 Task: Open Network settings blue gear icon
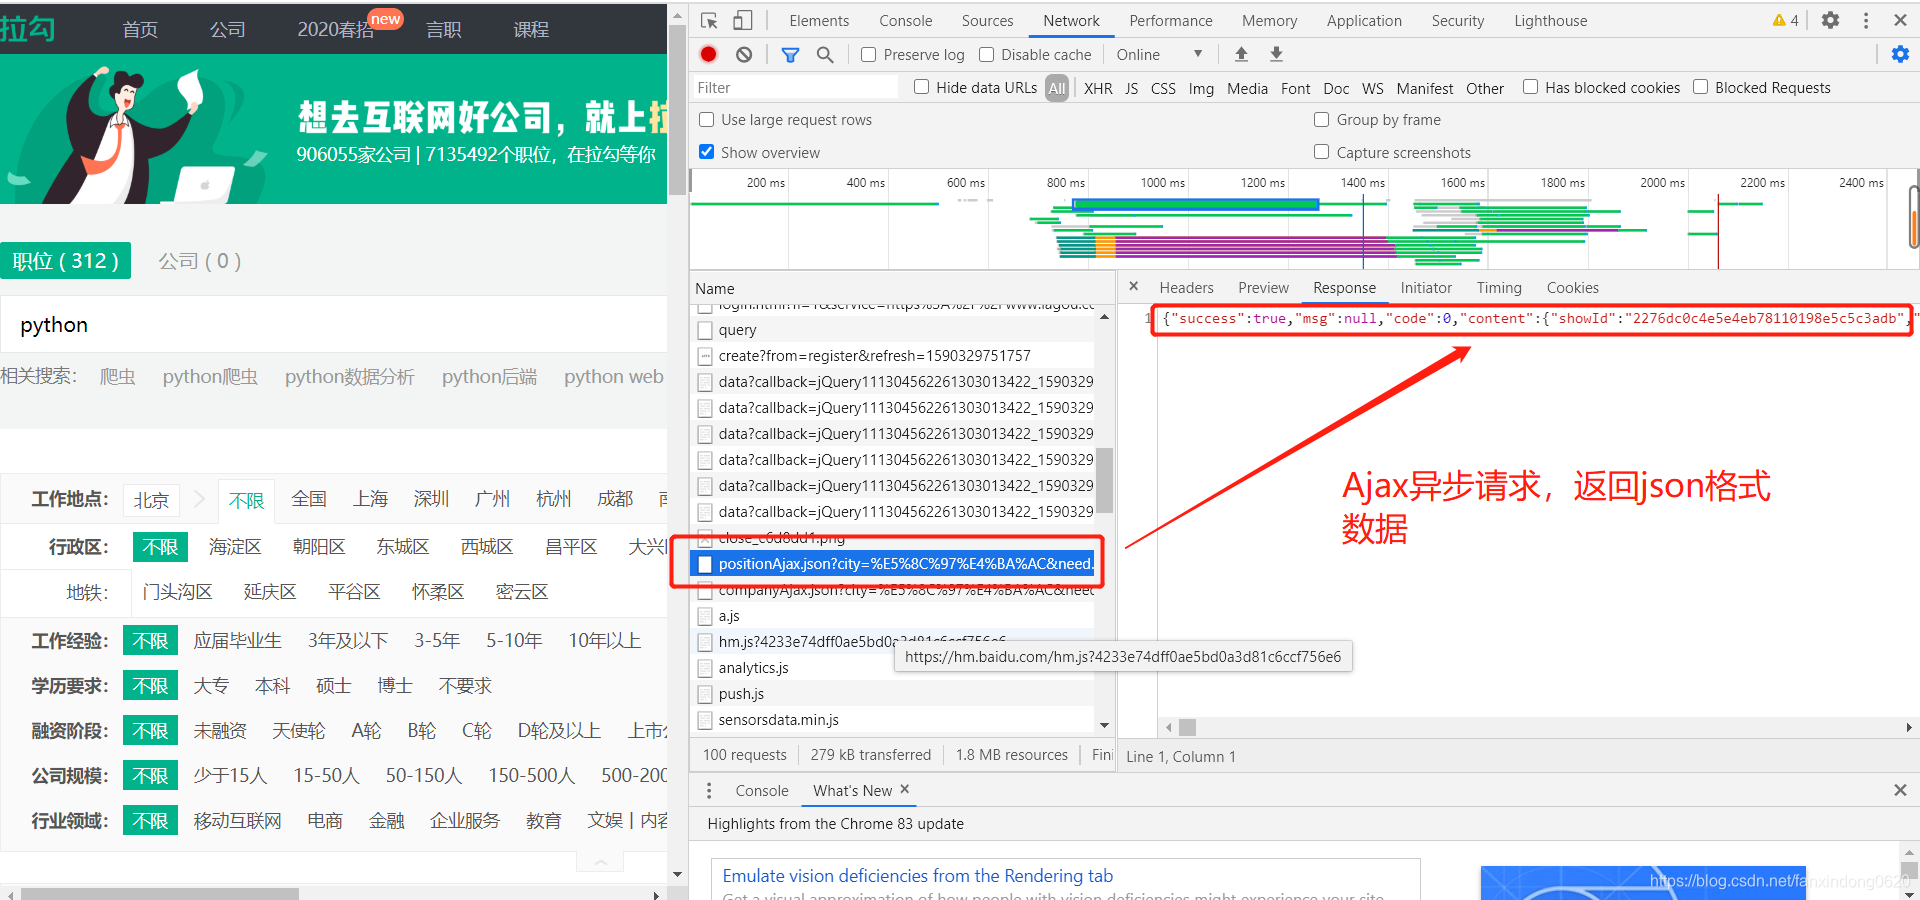click(x=1900, y=54)
